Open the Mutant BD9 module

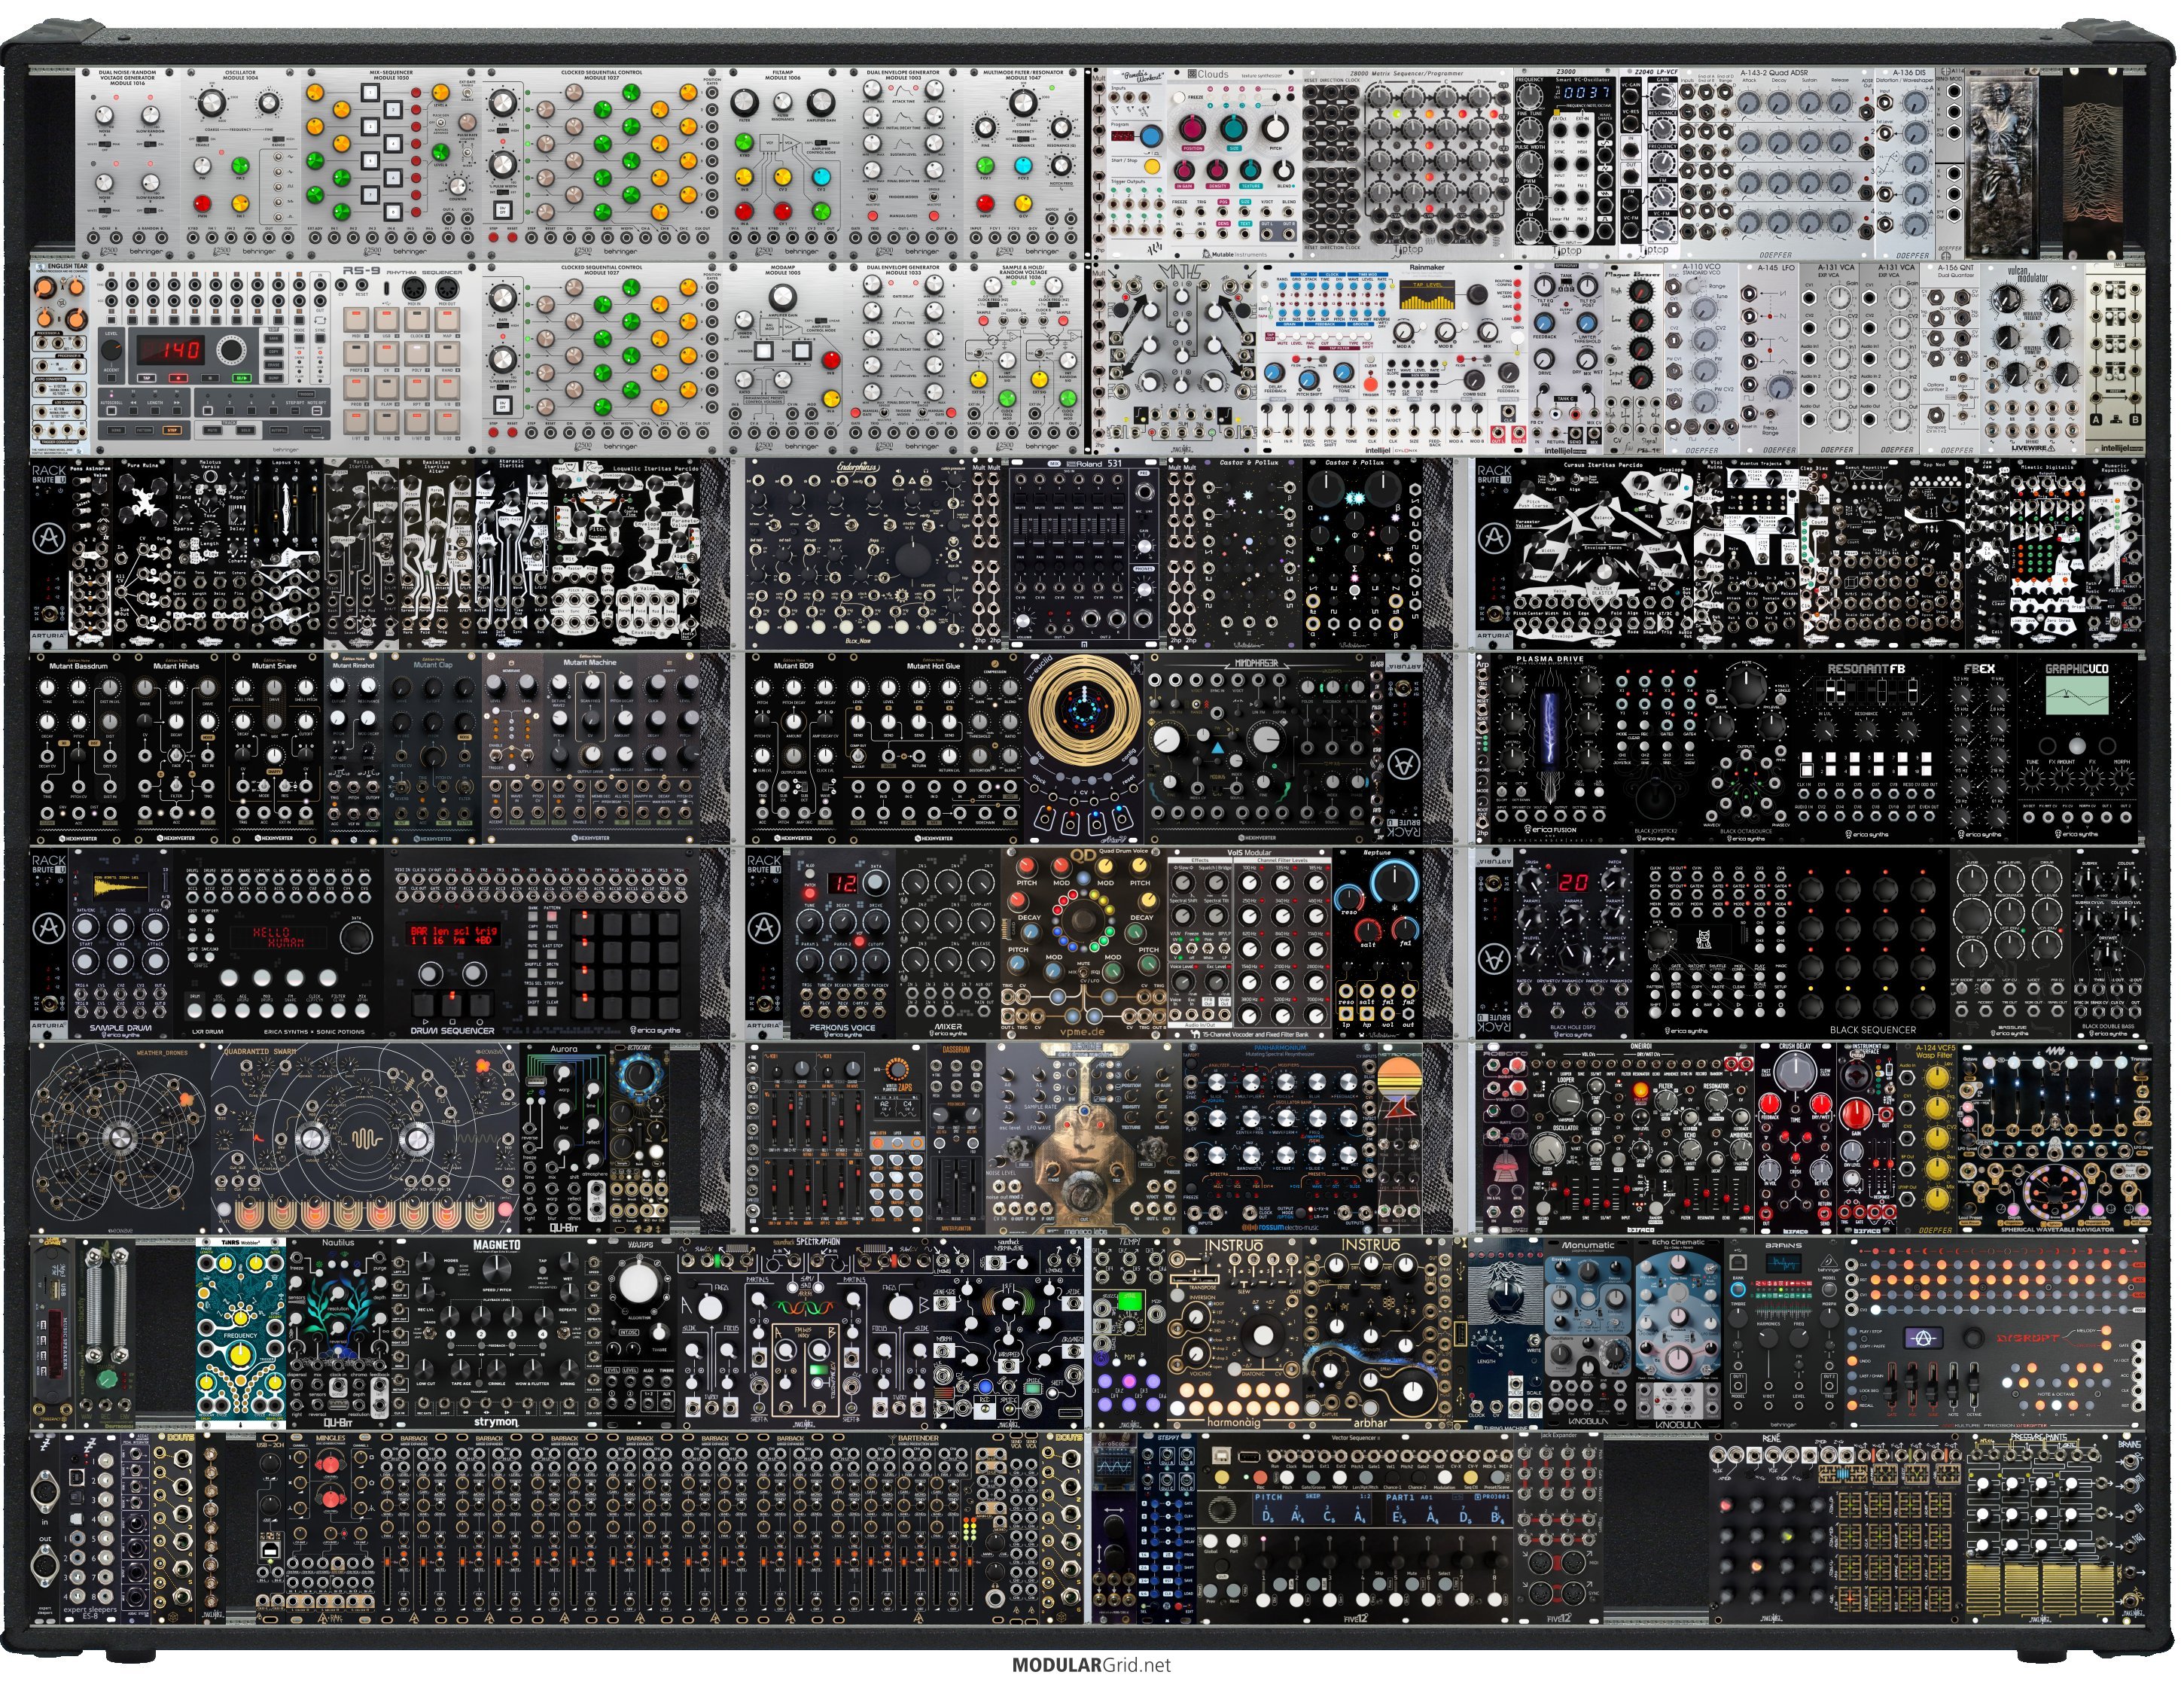tap(794, 748)
